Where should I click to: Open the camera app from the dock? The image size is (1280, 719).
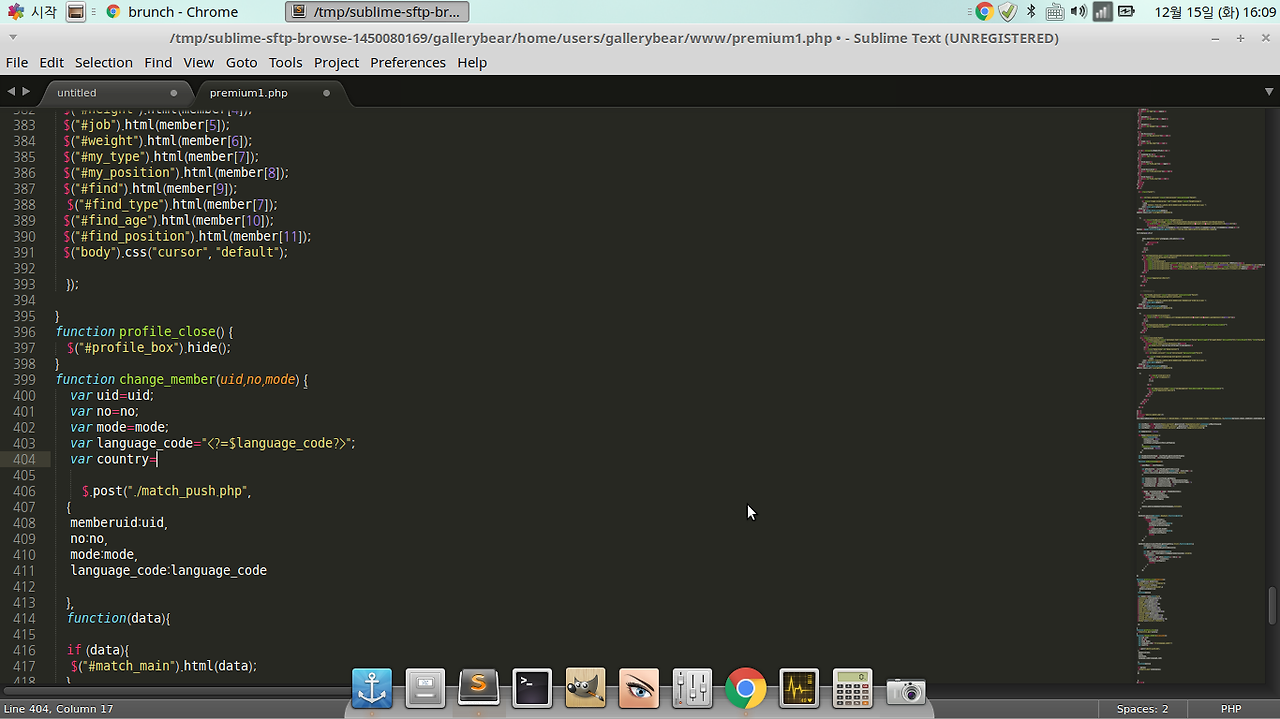point(905,688)
